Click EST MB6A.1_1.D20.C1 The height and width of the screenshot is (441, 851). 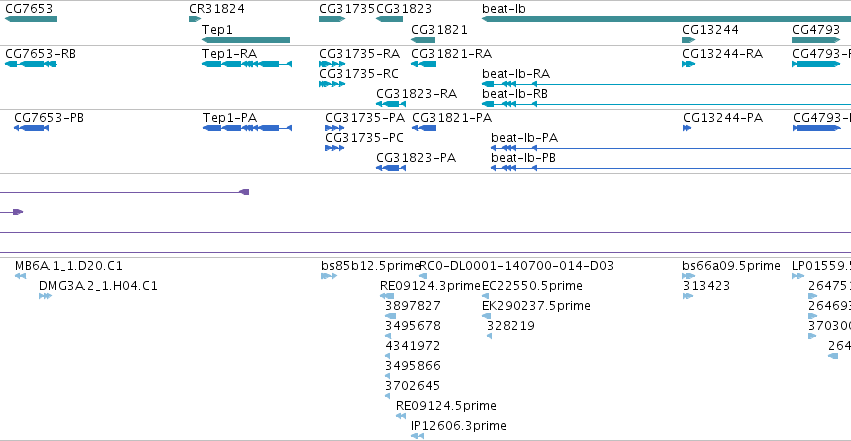tap(69, 266)
